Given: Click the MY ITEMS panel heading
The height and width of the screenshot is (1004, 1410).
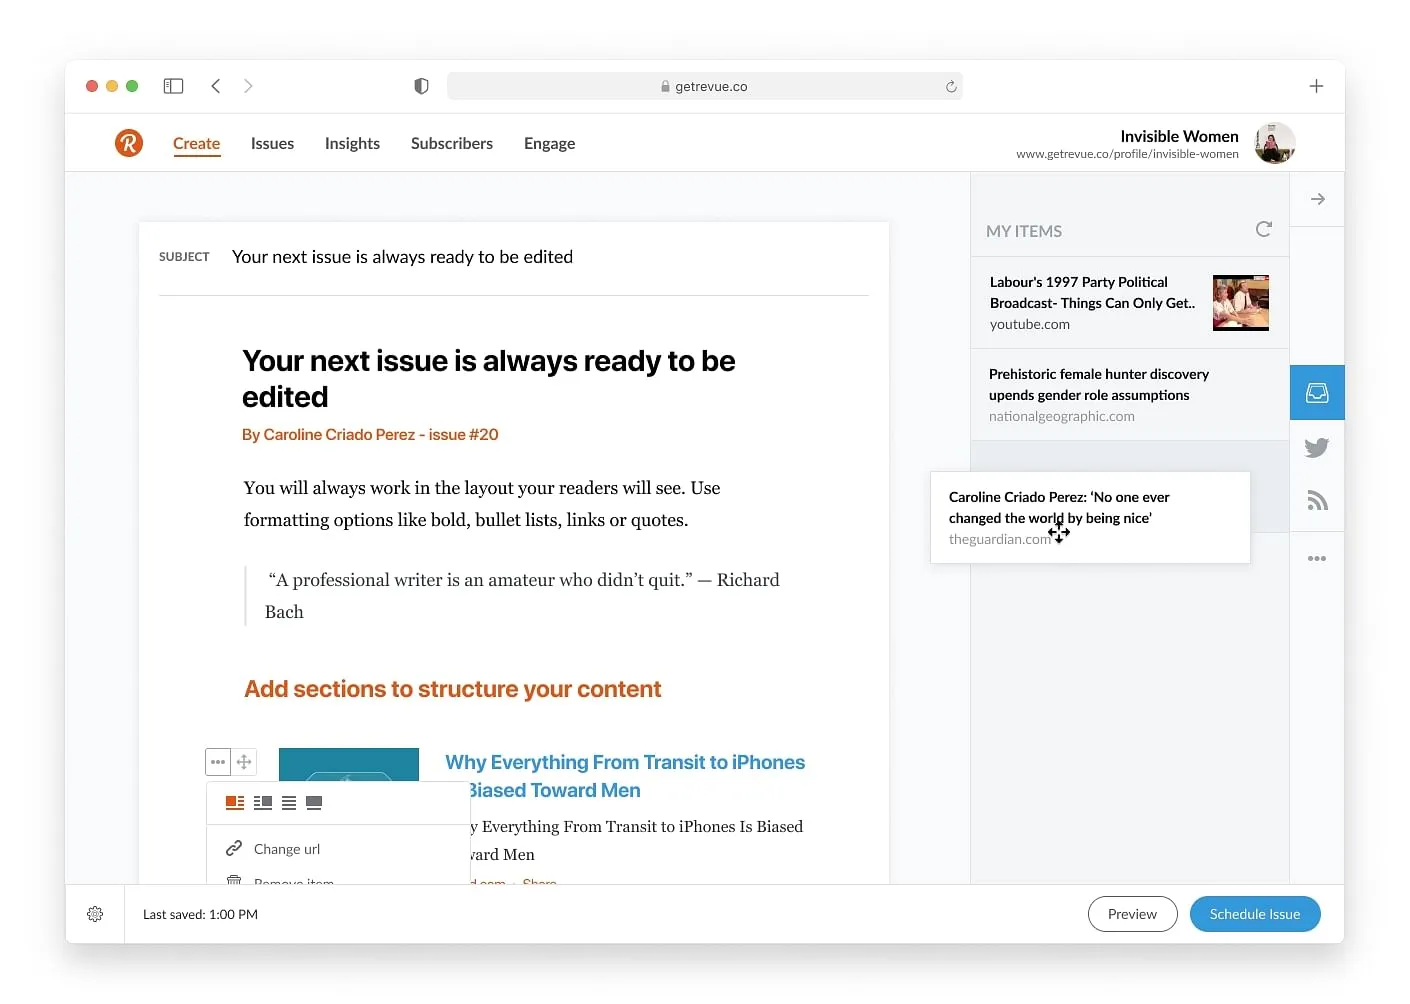Looking at the screenshot, I should [x=1024, y=231].
